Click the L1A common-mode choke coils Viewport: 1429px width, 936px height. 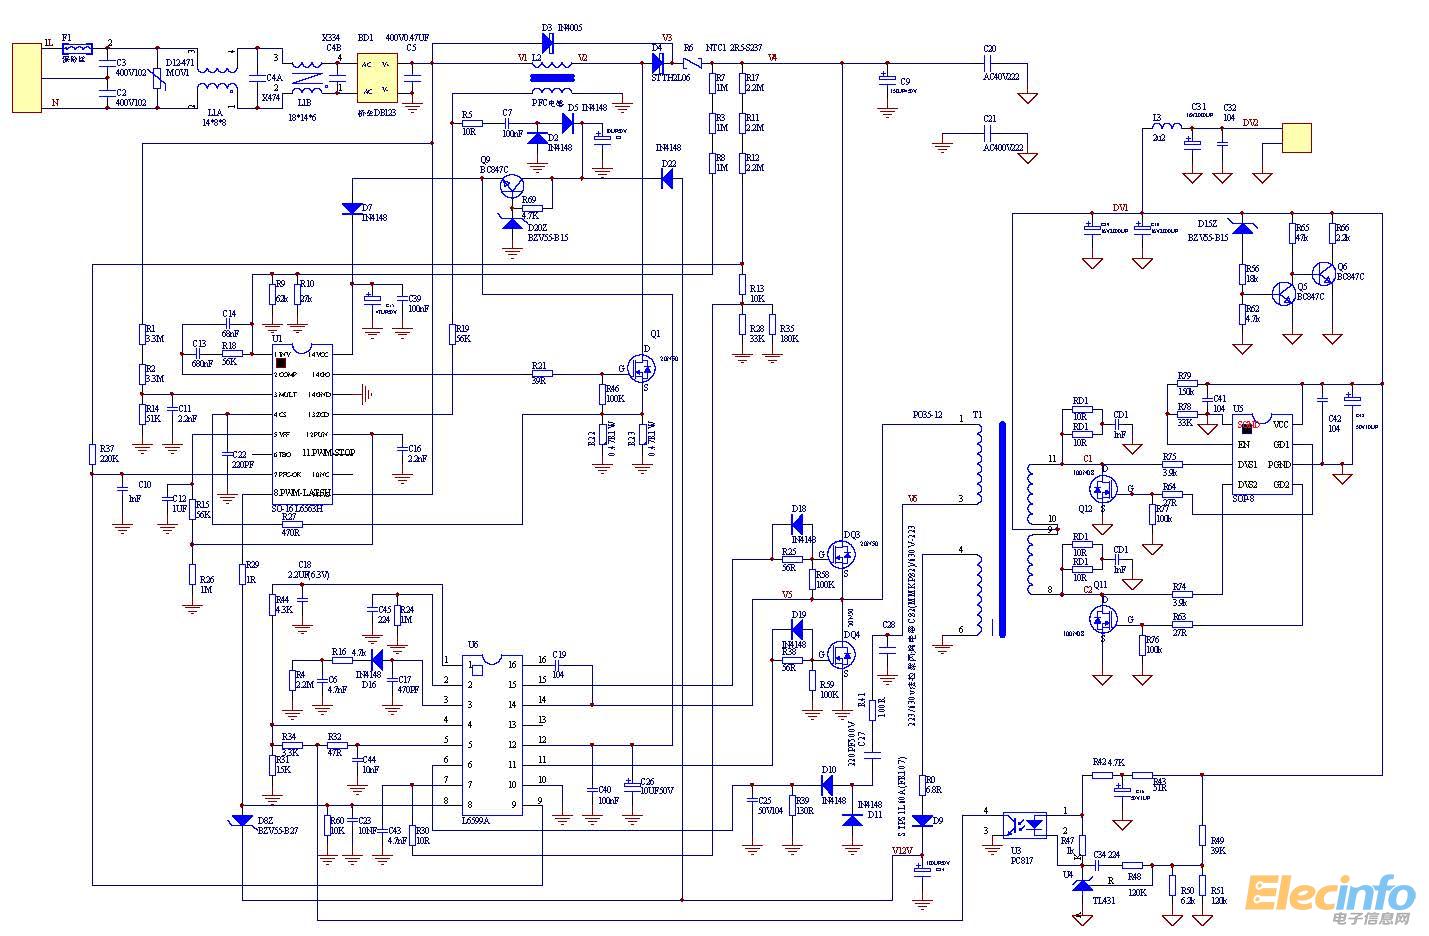pos(215,81)
